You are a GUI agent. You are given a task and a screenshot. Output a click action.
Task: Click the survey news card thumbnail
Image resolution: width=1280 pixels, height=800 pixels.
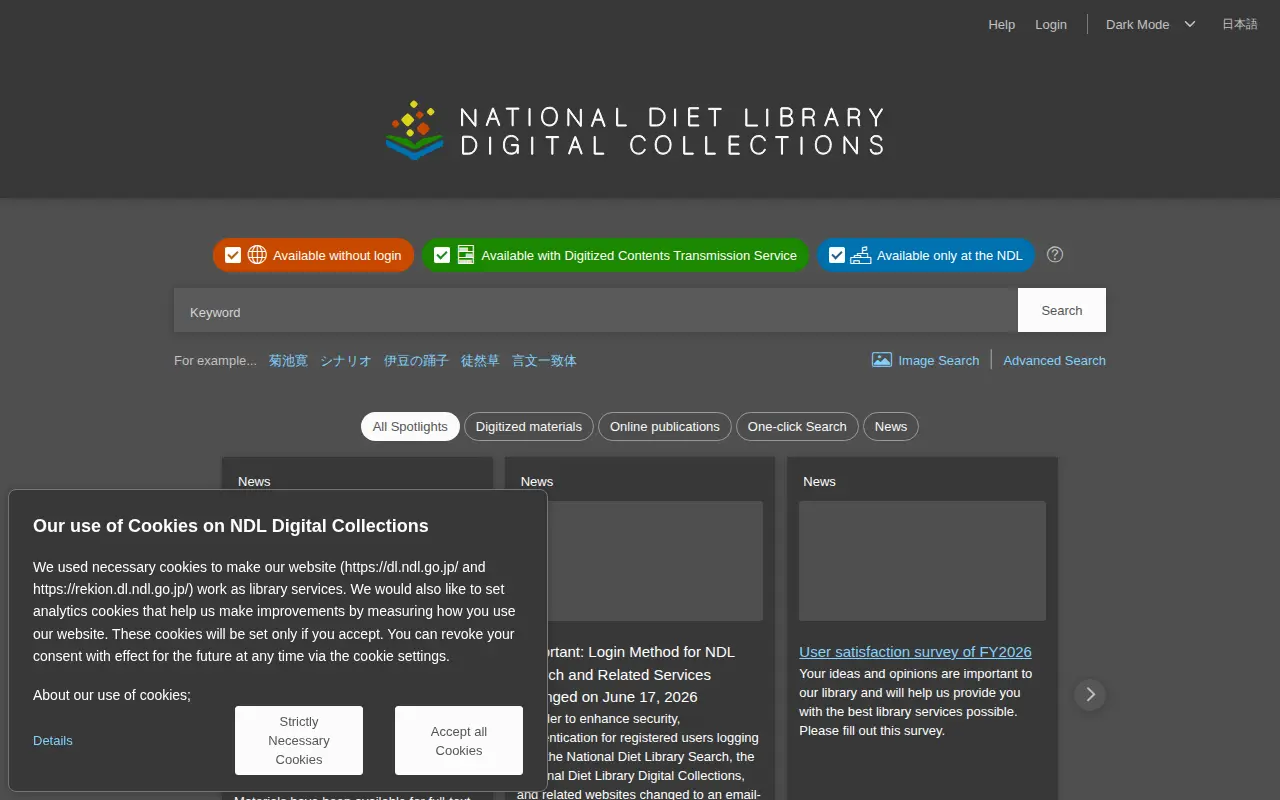(x=922, y=561)
